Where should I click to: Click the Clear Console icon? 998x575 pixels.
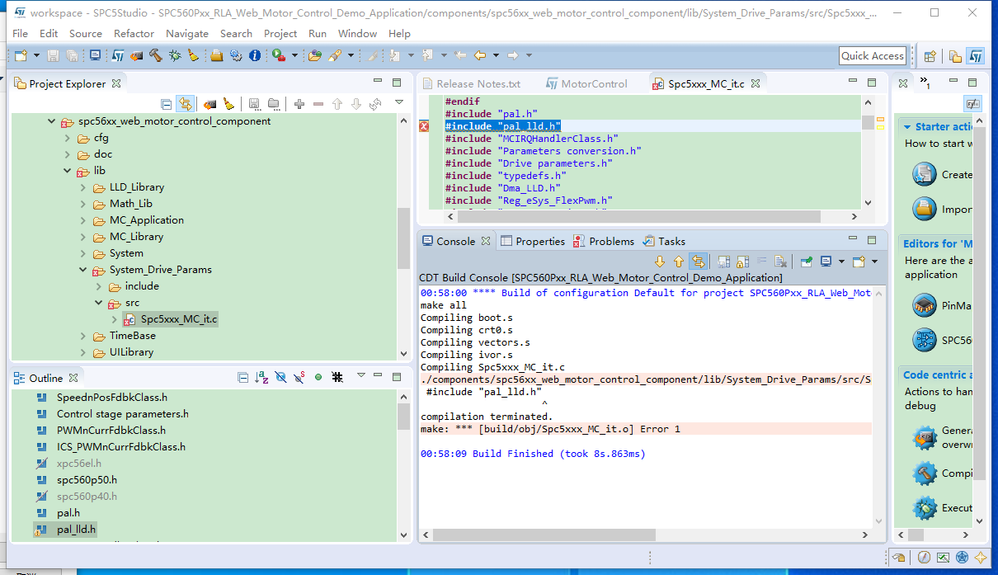pos(780,262)
